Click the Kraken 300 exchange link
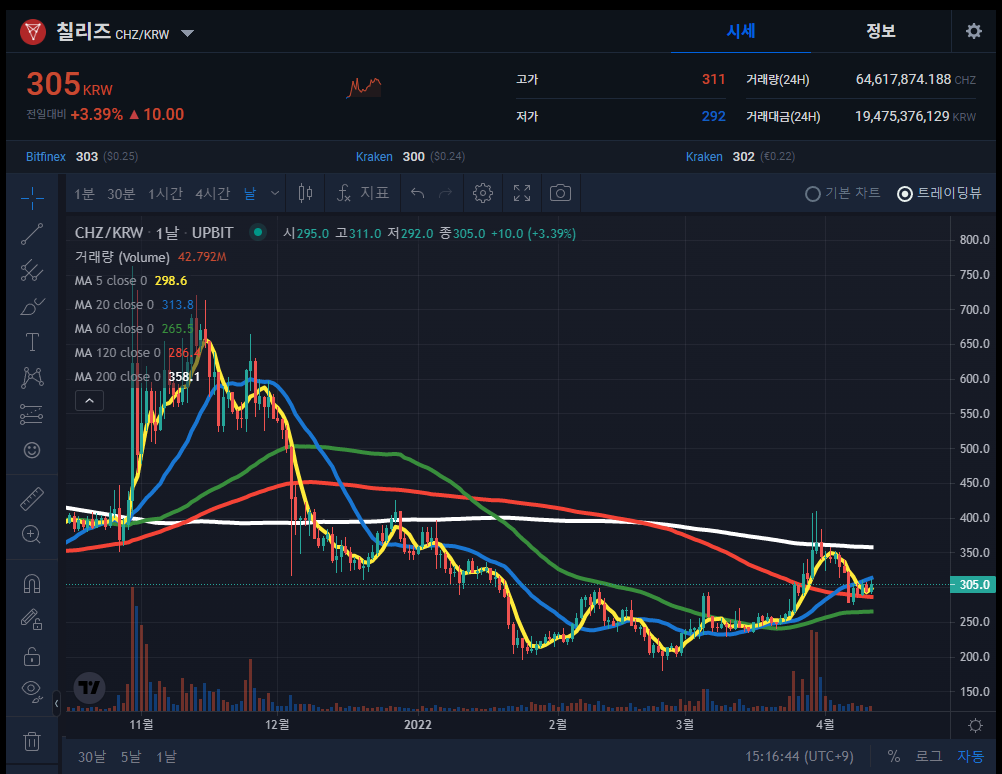Screen dimensions: 1002x774 (374, 157)
